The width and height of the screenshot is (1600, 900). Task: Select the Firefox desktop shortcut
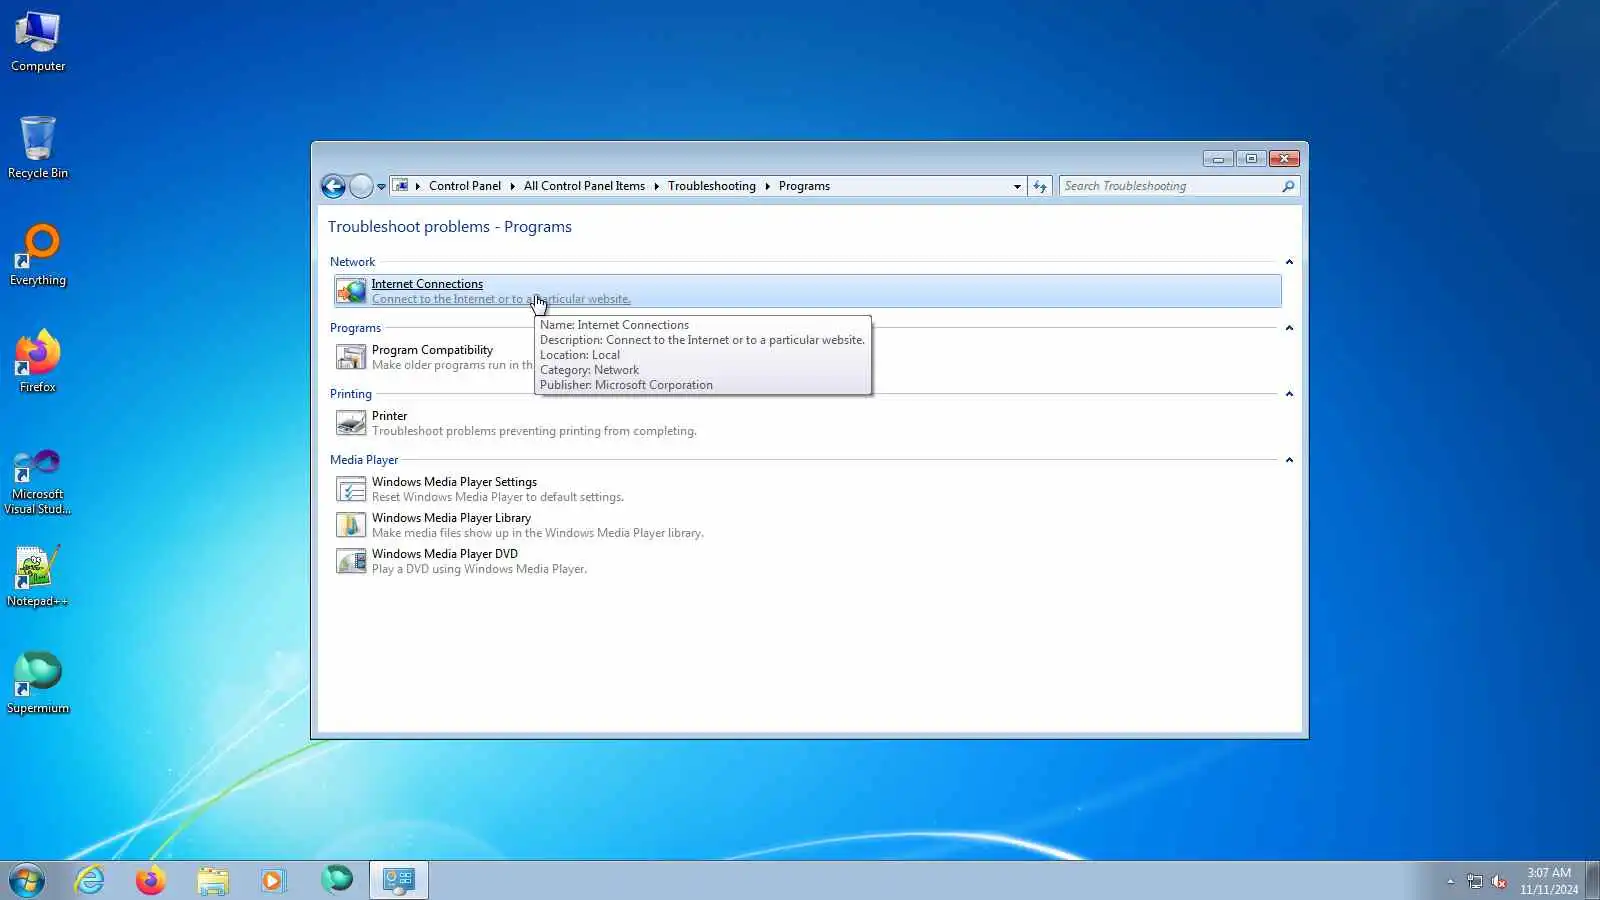click(38, 362)
